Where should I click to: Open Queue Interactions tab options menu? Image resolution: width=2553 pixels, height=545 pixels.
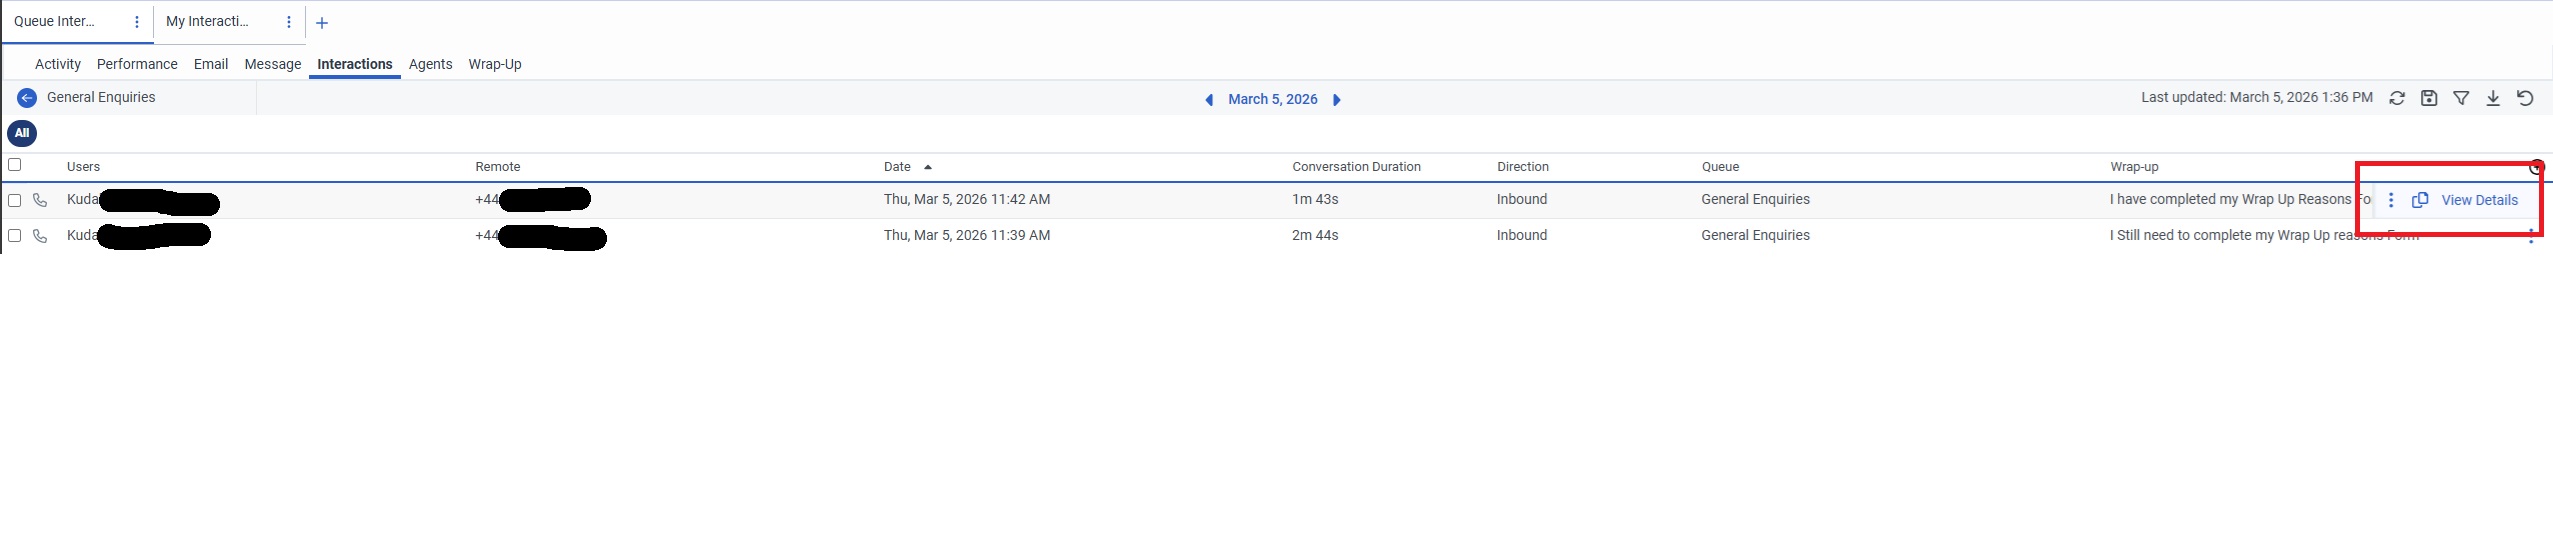(x=137, y=22)
